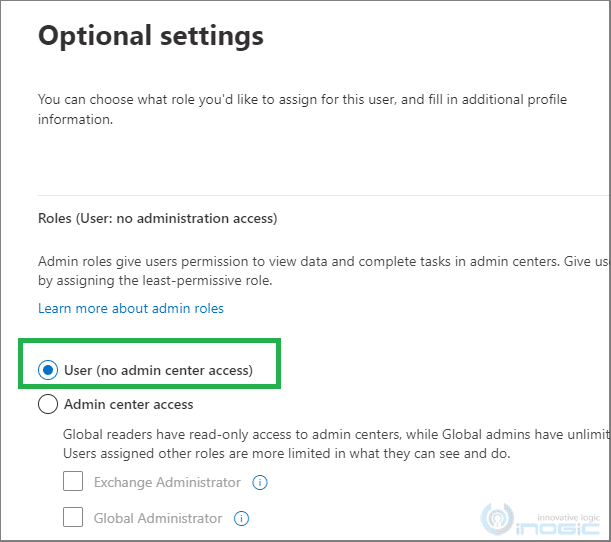Click the "by assigning the least-permissive role" text line
Viewport: 611px width, 542px height.
pyautogui.click(x=155, y=281)
